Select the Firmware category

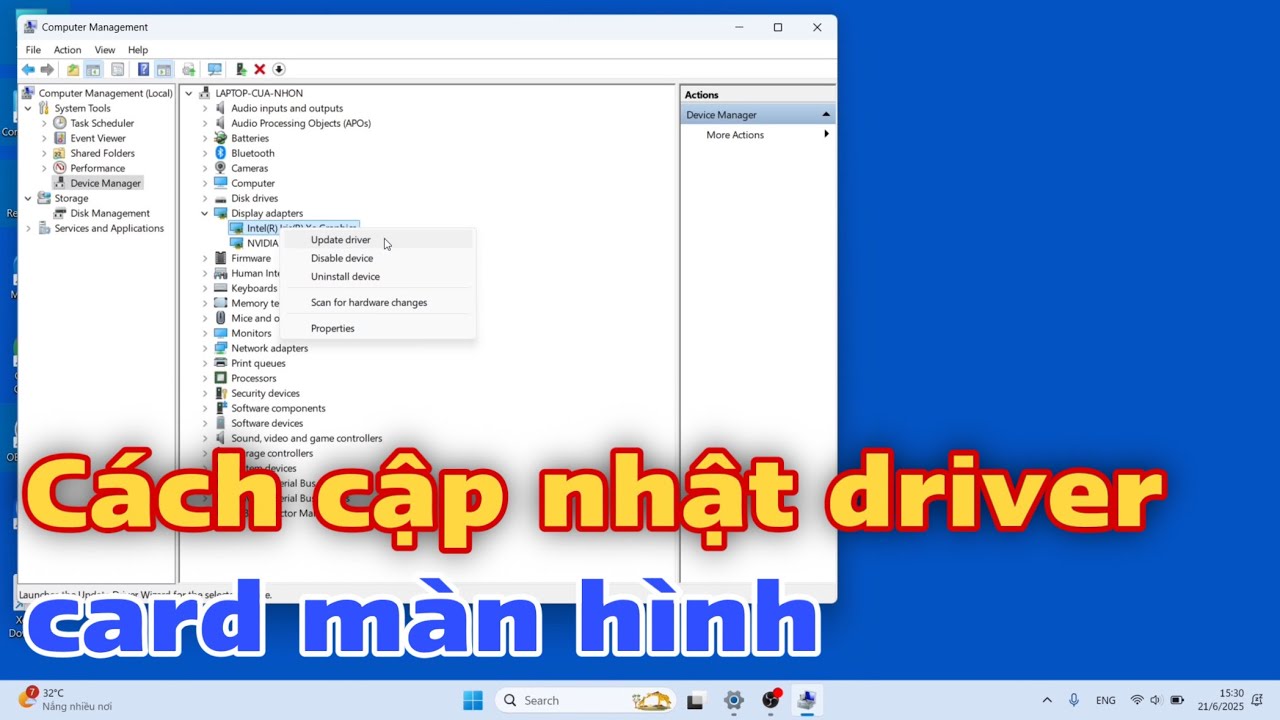[x=251, y=258]
